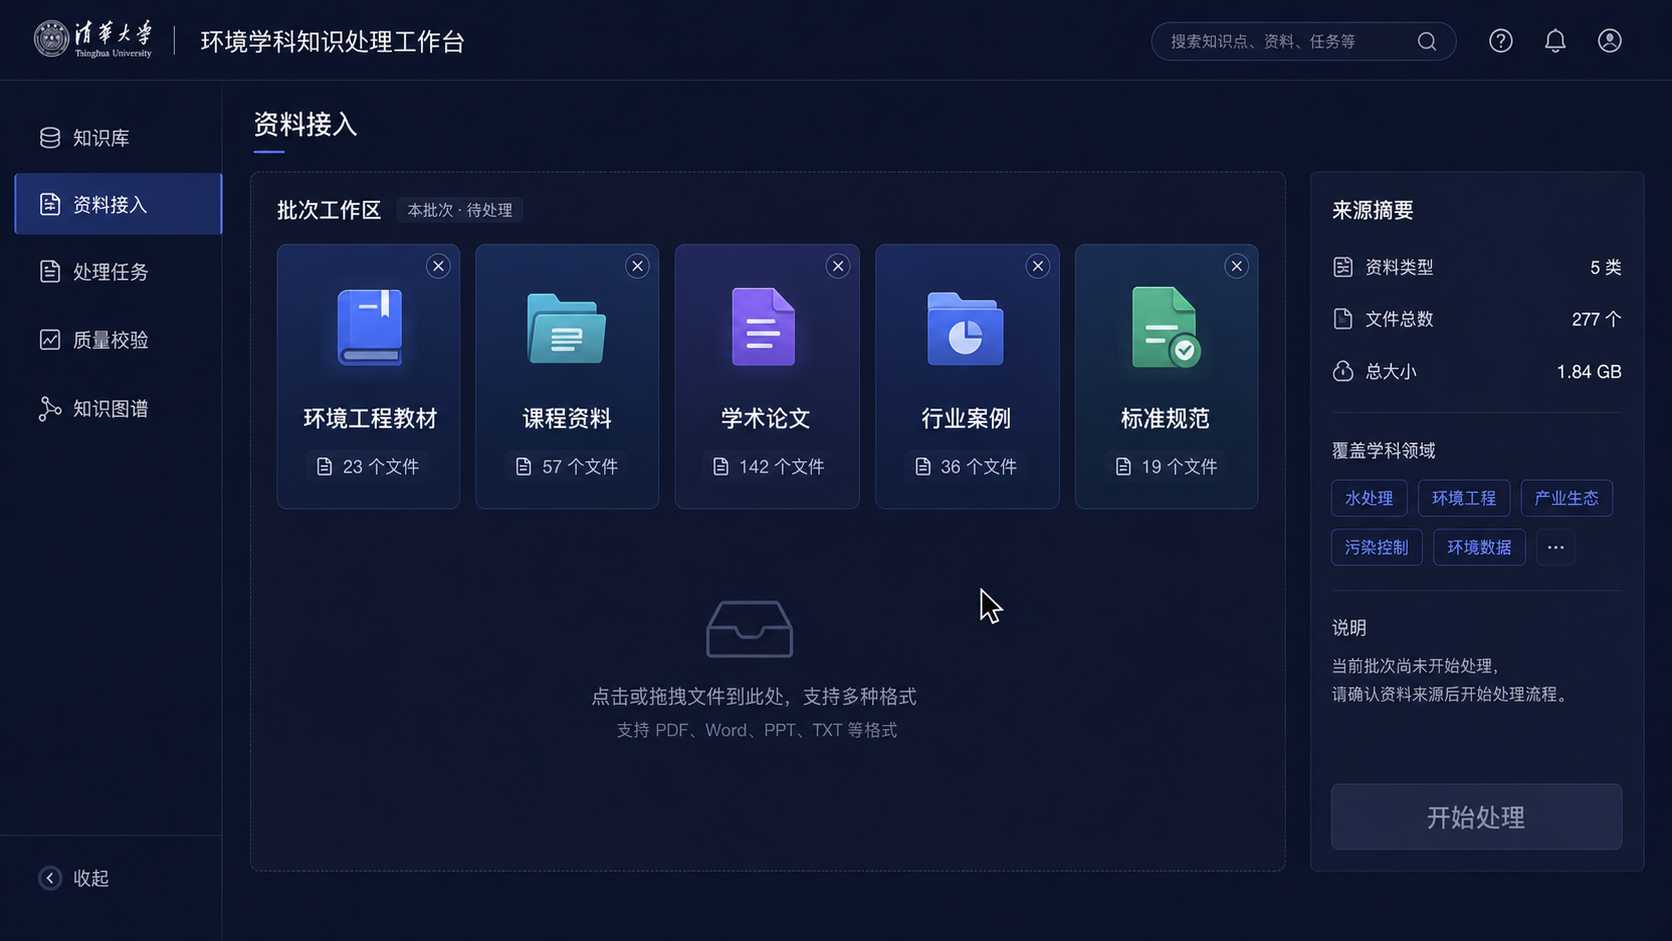Open 质量校验 in the sidebar
The width and height of the screenshot is (1672, 941).
pyautogui.click(x=118, y=340)
